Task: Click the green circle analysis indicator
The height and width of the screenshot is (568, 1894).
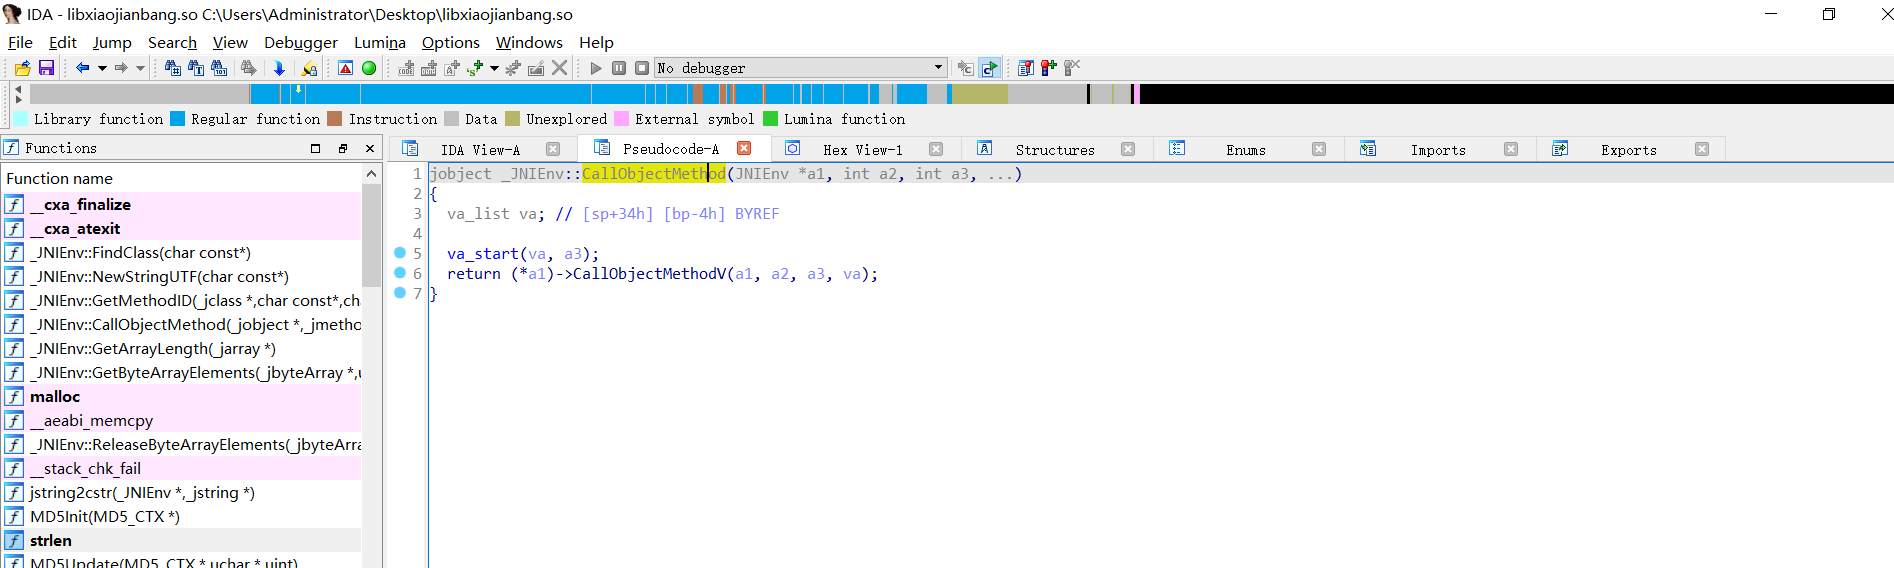Action: coord(369,68)
